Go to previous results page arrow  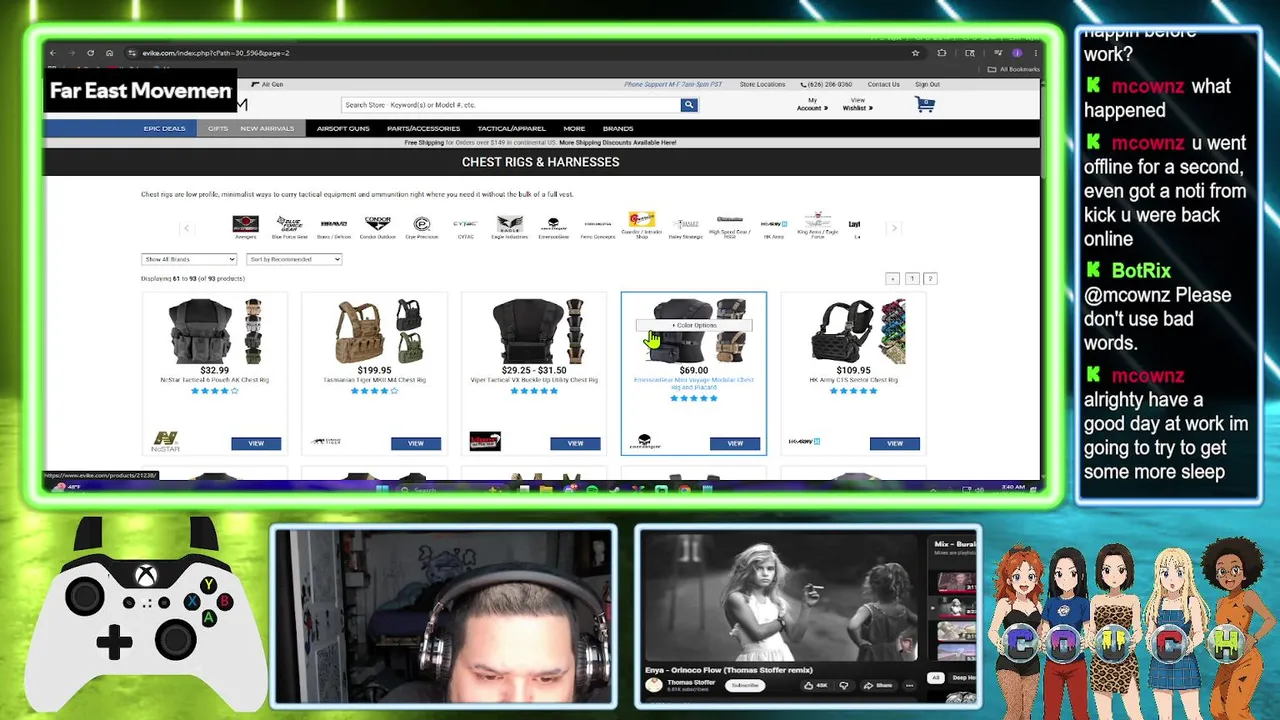[x=893, y=278]
